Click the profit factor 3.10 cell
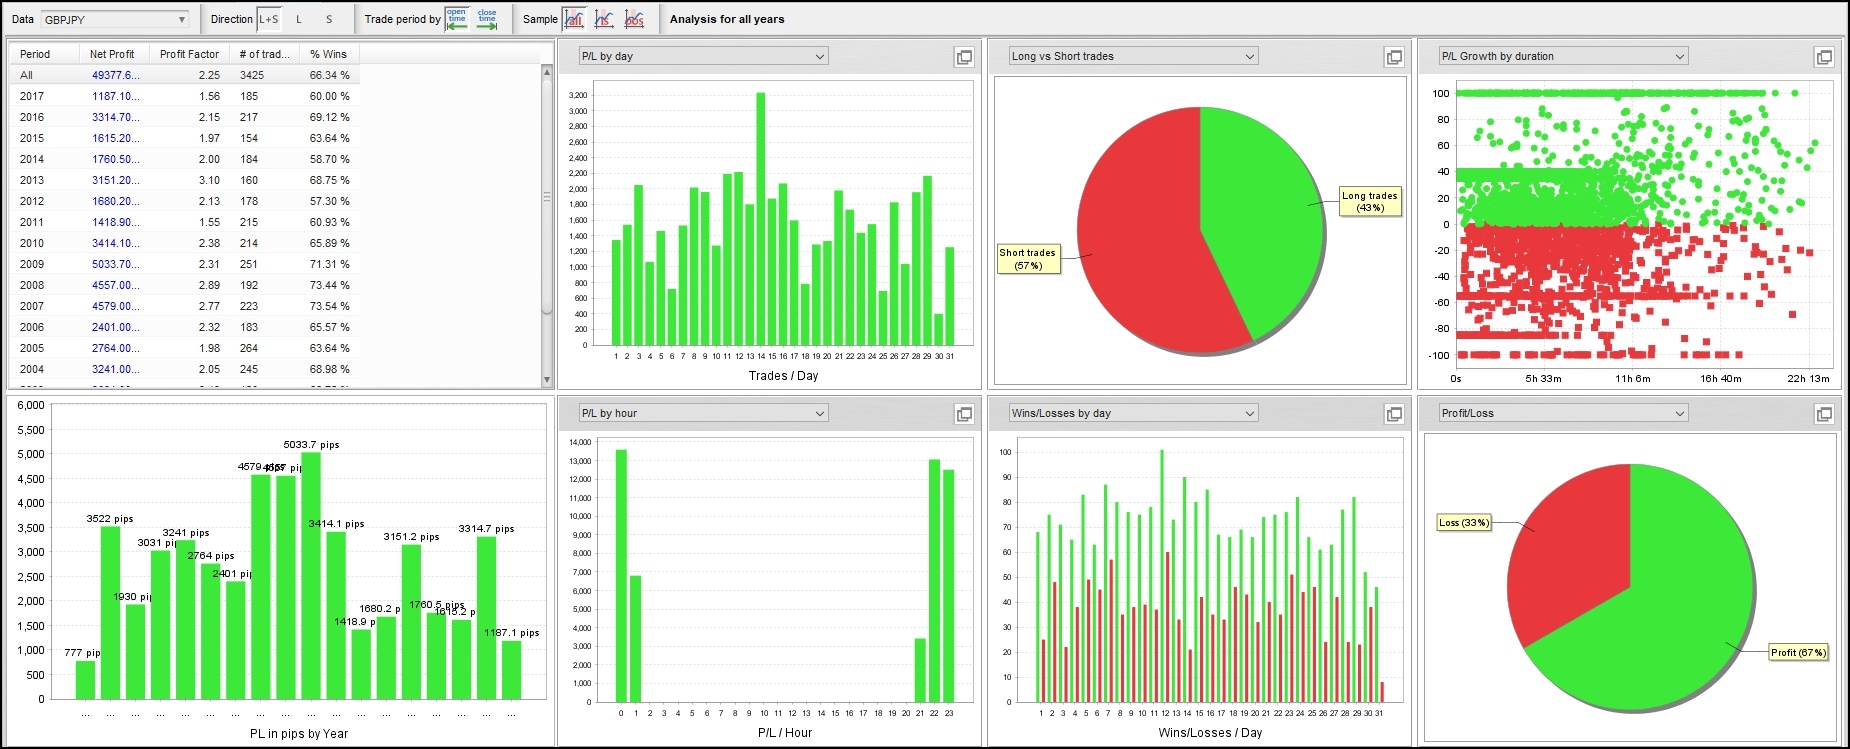Screen dimensions: 1850x749 click(209, 180)
